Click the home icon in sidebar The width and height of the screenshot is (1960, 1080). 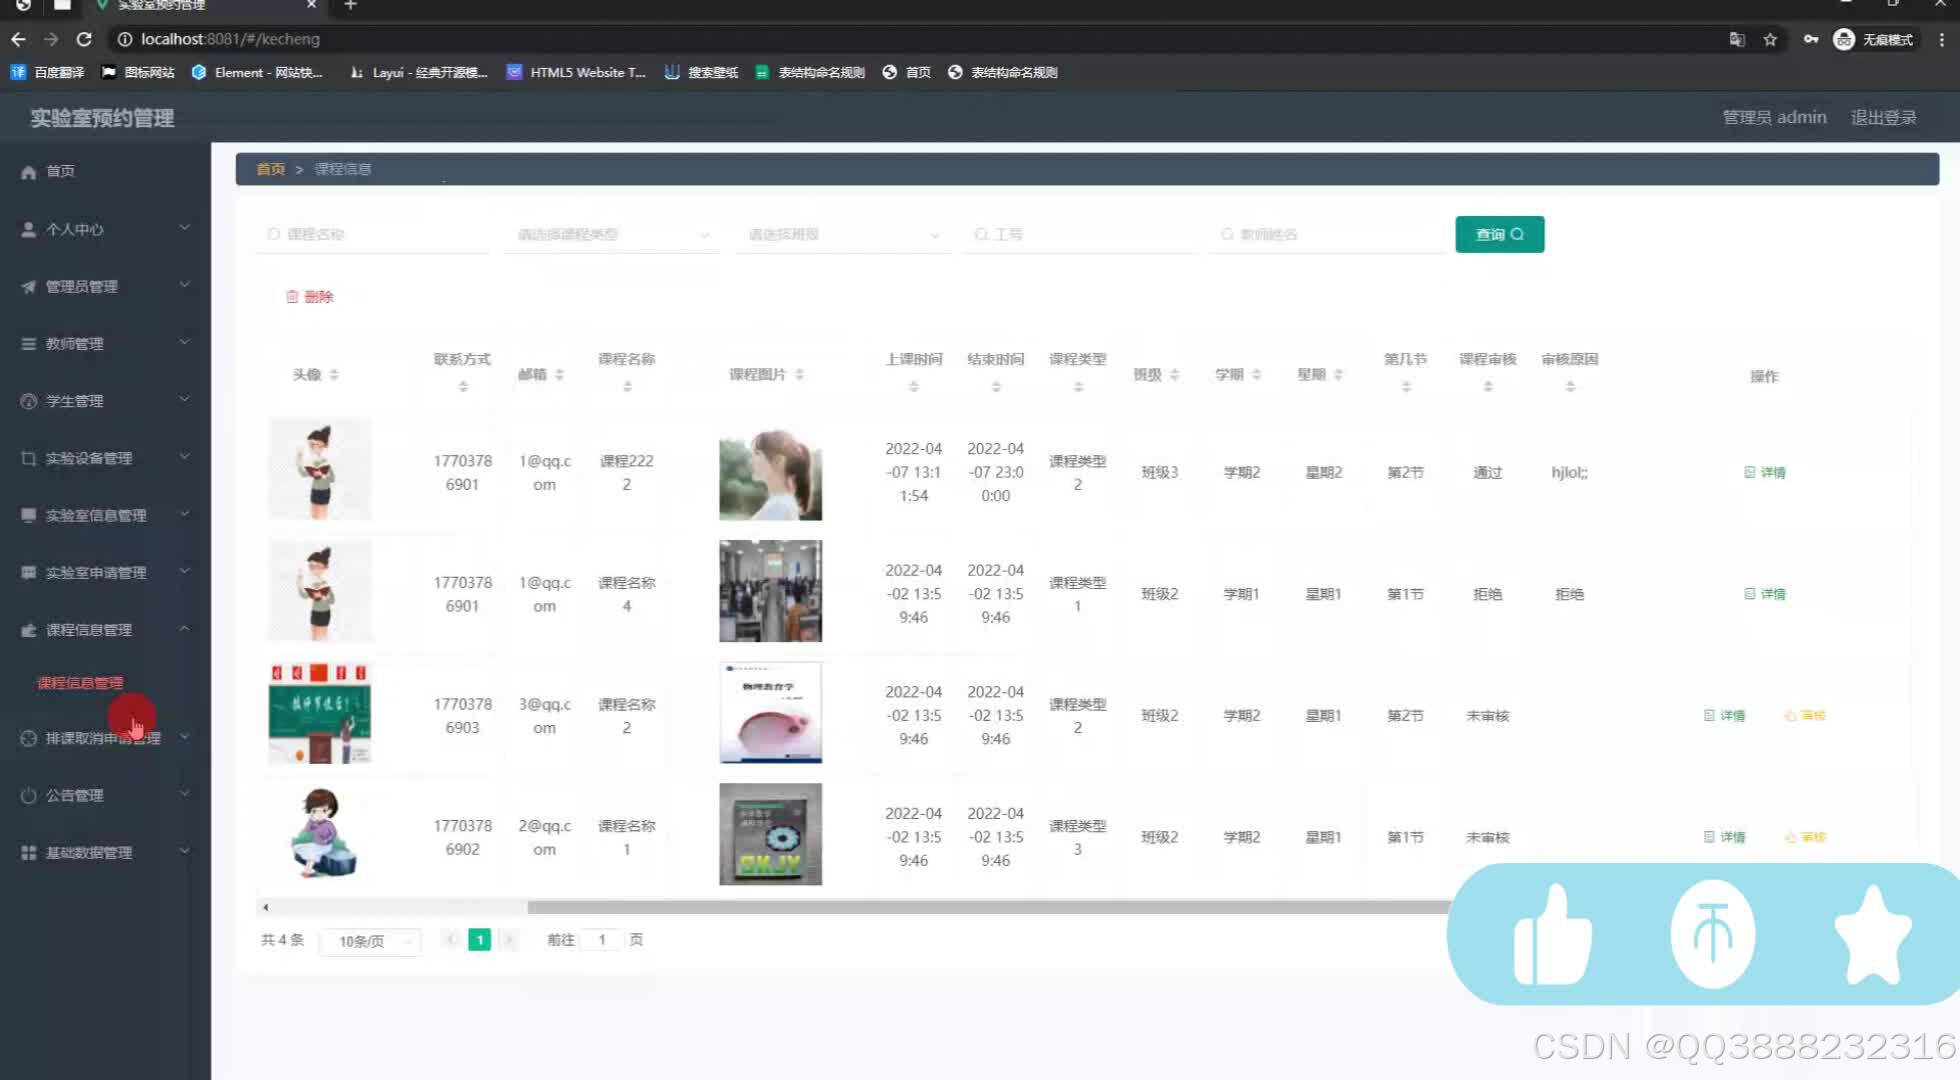coord(29,172)
